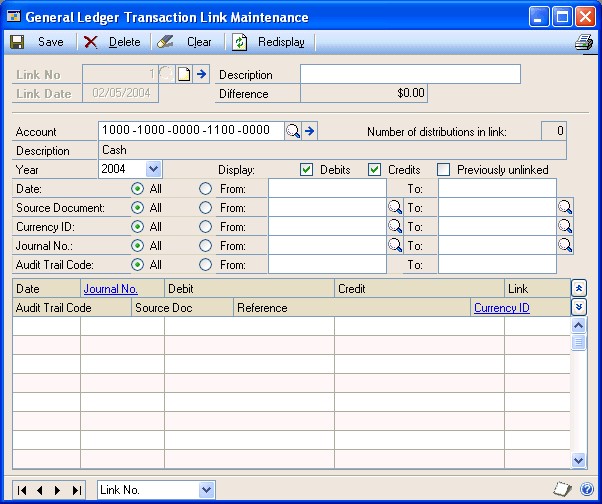Open Source Document From lookup
Viewport: 602px width, 504px height.
coord(395,207)
